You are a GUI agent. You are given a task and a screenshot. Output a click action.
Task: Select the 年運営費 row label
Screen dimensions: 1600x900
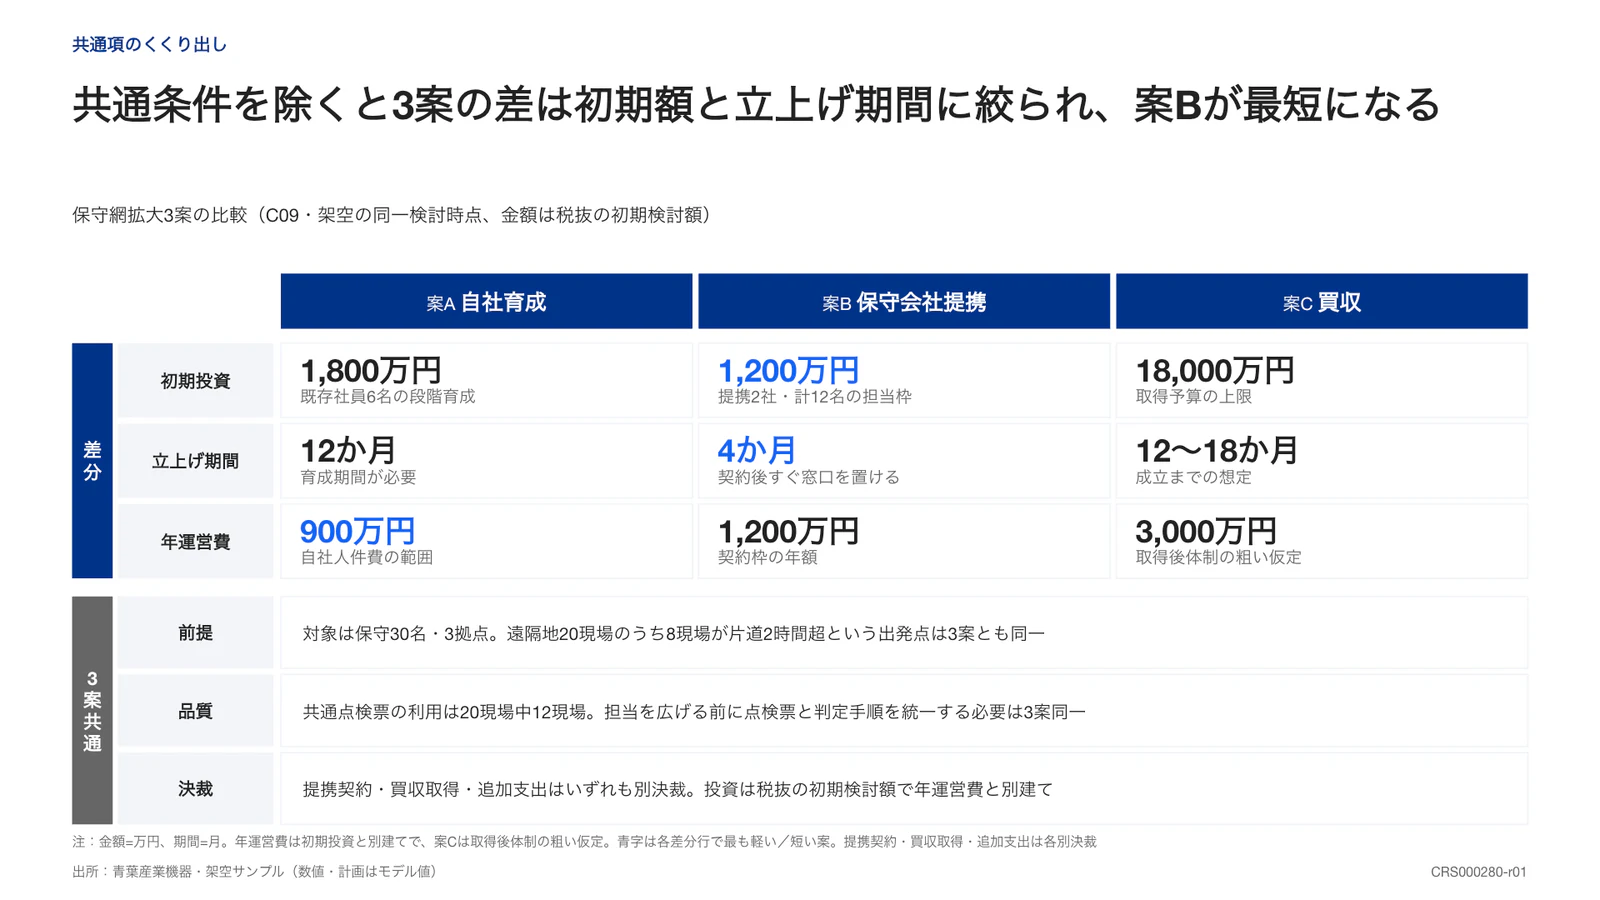pos(195,541)
